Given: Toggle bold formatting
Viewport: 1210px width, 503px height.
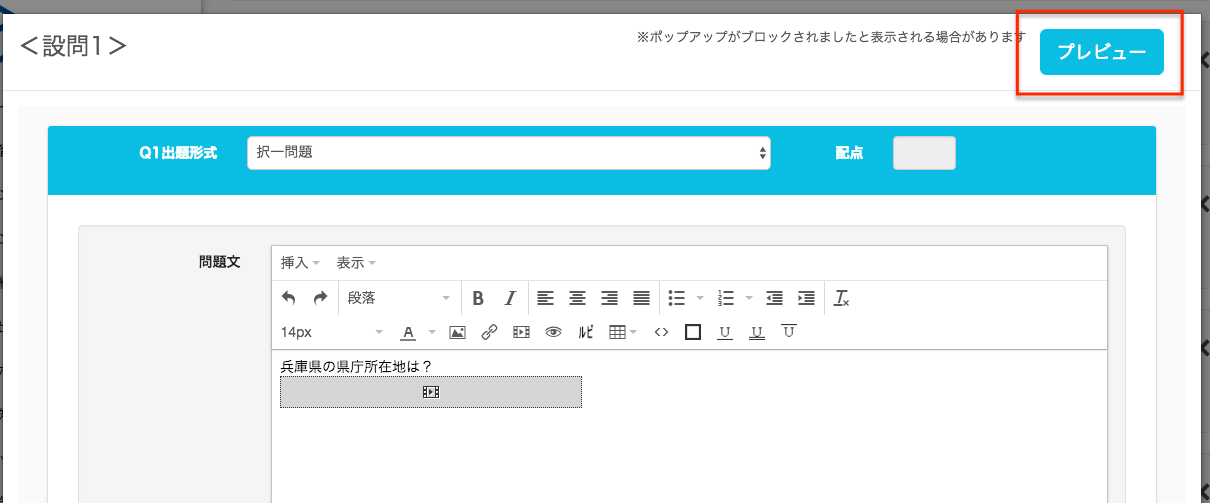Looking at the screenshot, I should (478, 298).
